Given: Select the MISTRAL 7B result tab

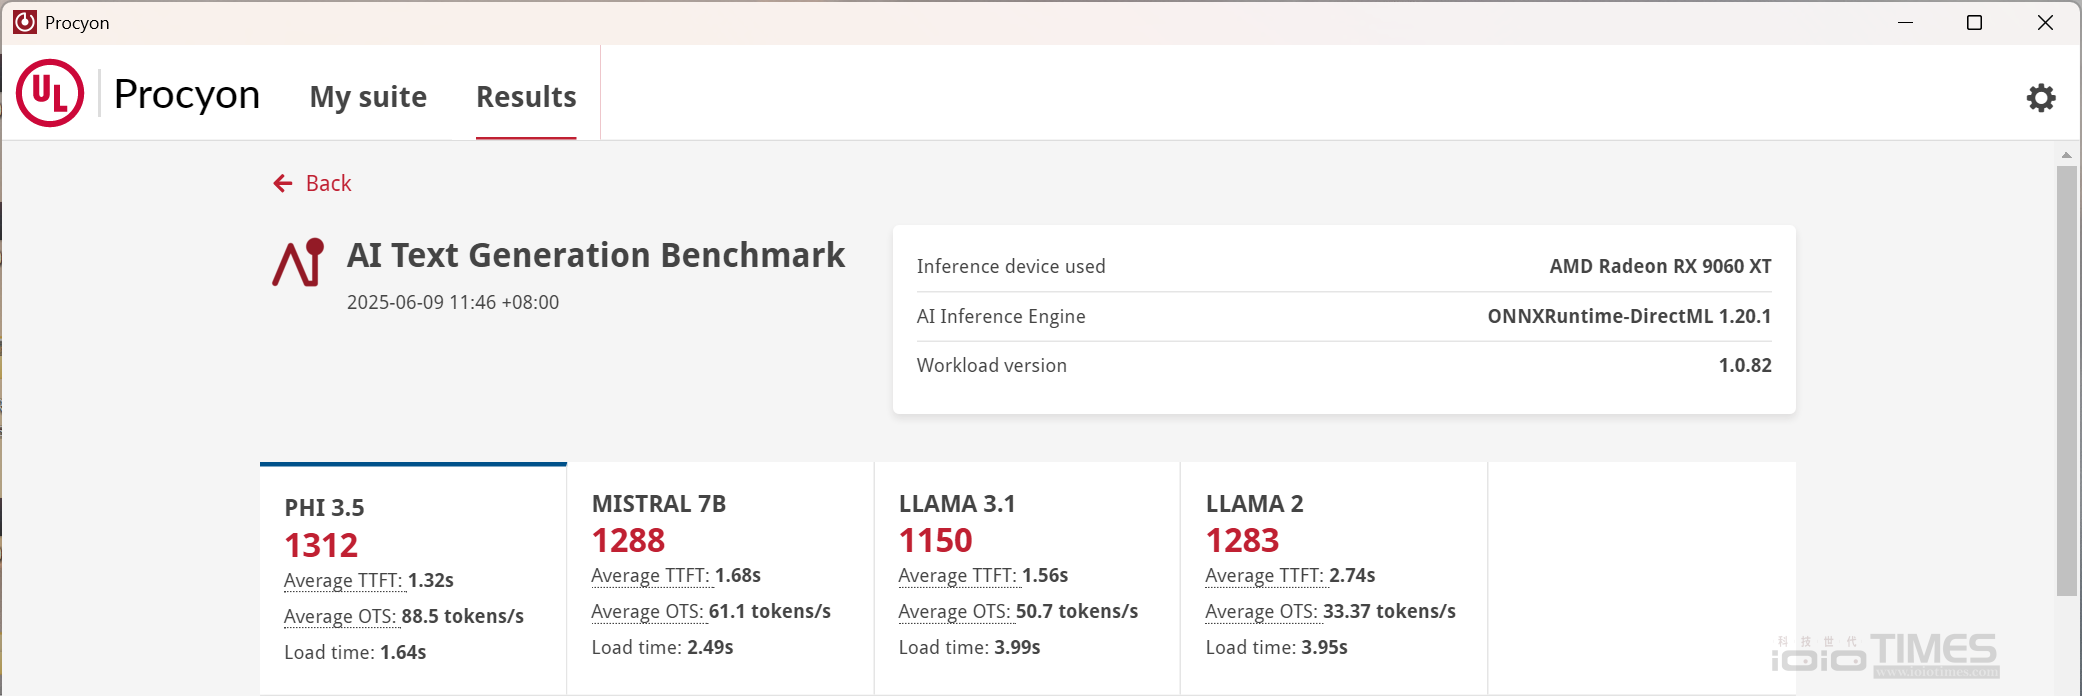Looking at the screenshot, I should click(720, 579).
